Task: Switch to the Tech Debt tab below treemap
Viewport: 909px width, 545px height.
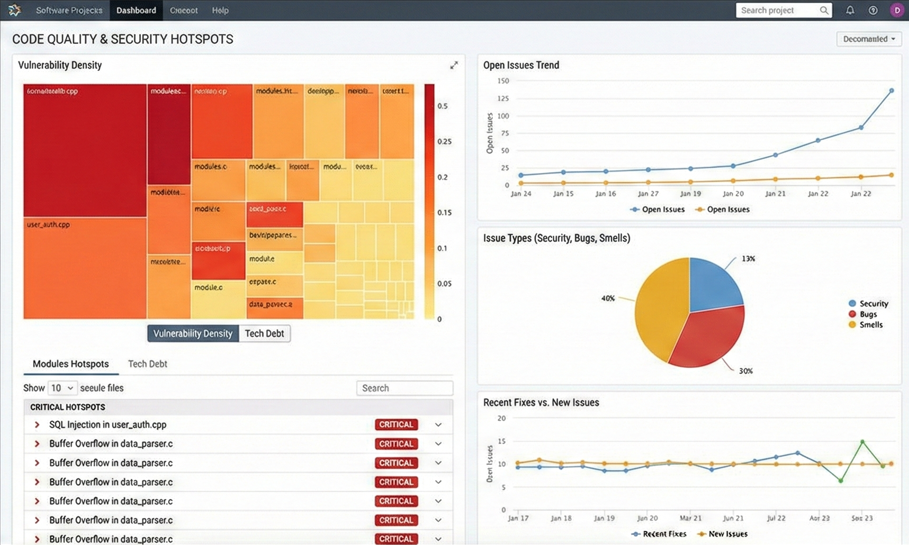Action: pos(147,364)
